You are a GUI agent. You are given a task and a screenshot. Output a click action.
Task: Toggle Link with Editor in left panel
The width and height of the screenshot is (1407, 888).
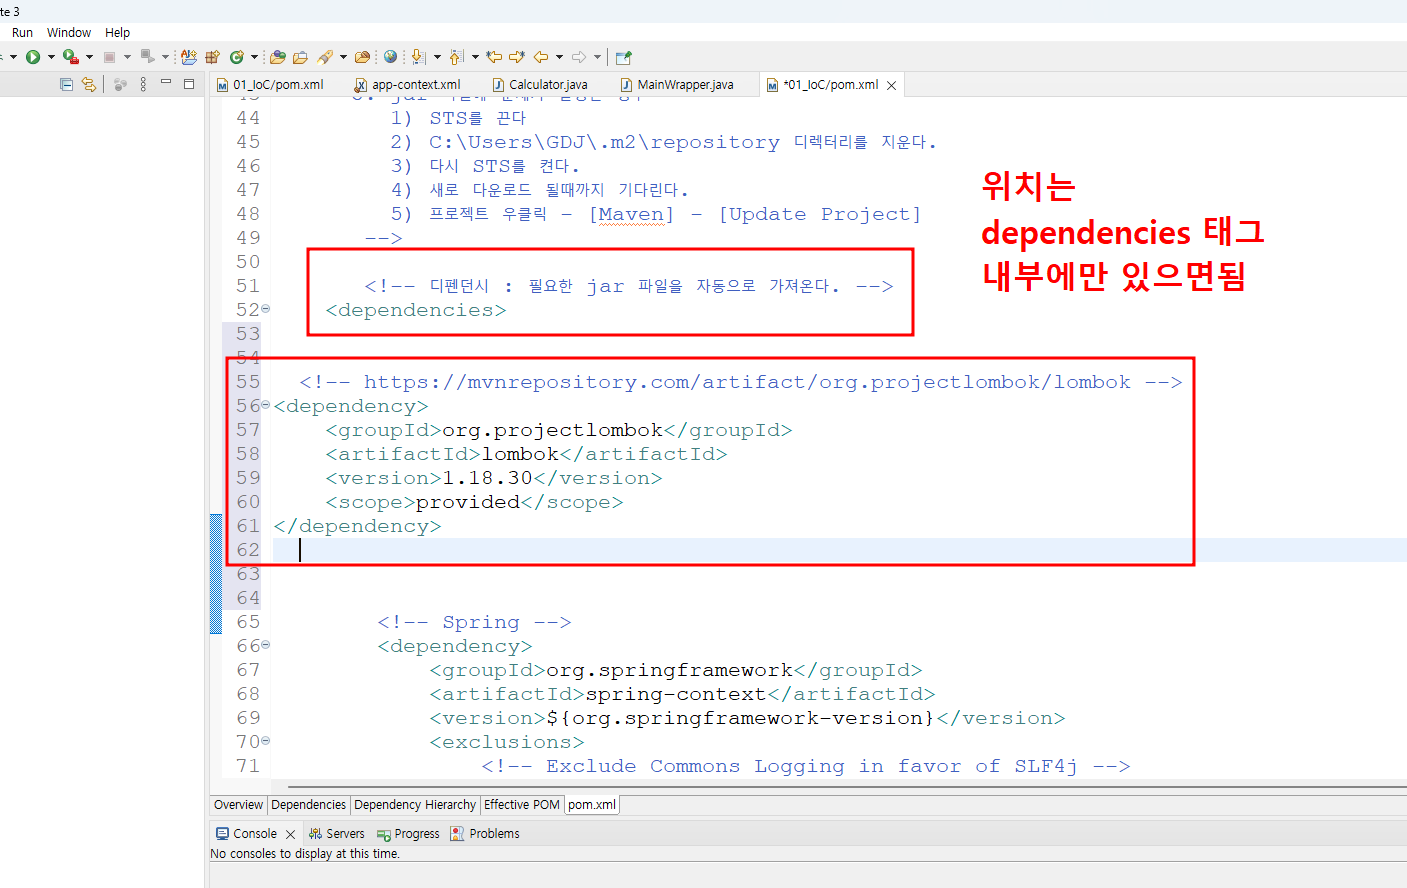89,84
